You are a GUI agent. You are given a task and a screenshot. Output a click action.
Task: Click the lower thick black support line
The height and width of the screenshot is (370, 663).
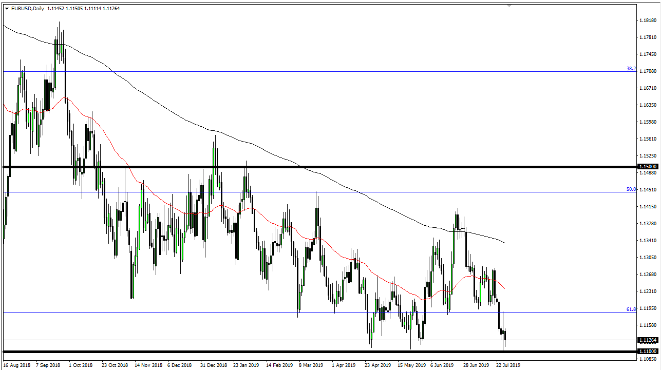(x=320, y=351)
